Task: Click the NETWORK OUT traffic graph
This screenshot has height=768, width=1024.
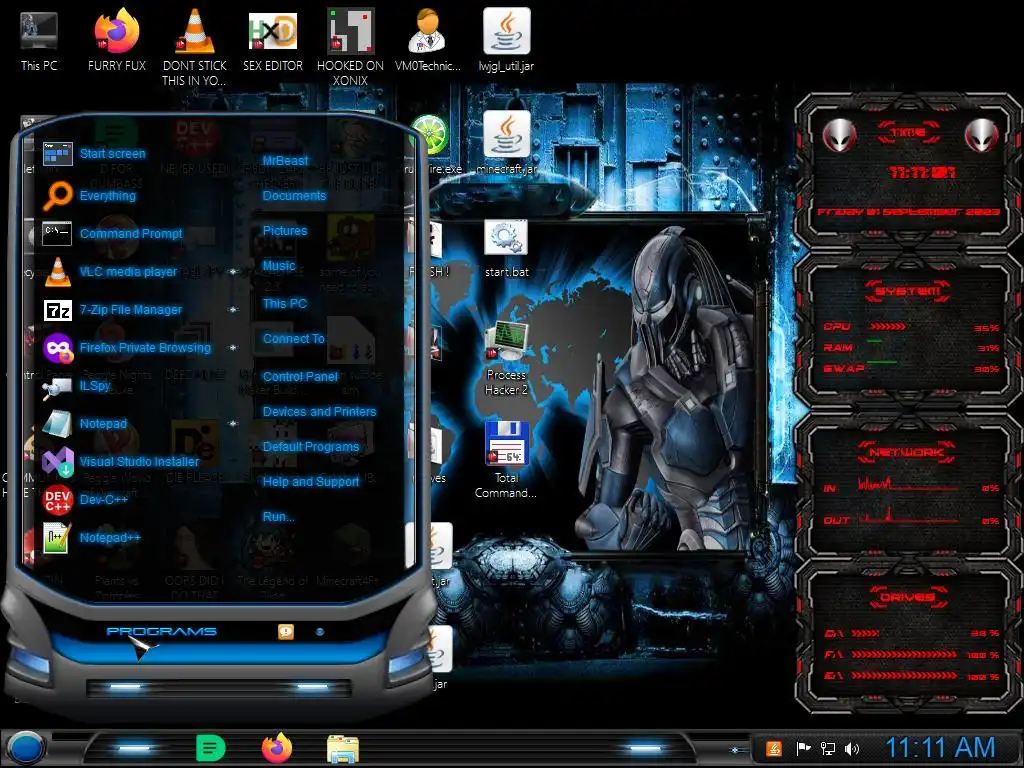Action: (908, 515)
